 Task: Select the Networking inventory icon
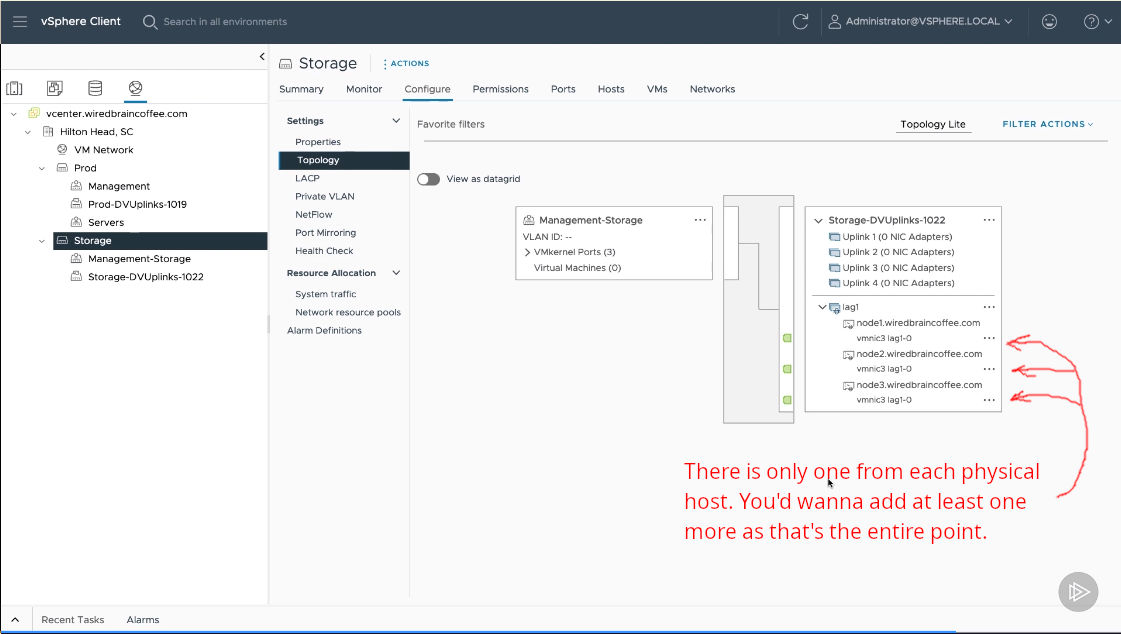click(x=135, y=89)
